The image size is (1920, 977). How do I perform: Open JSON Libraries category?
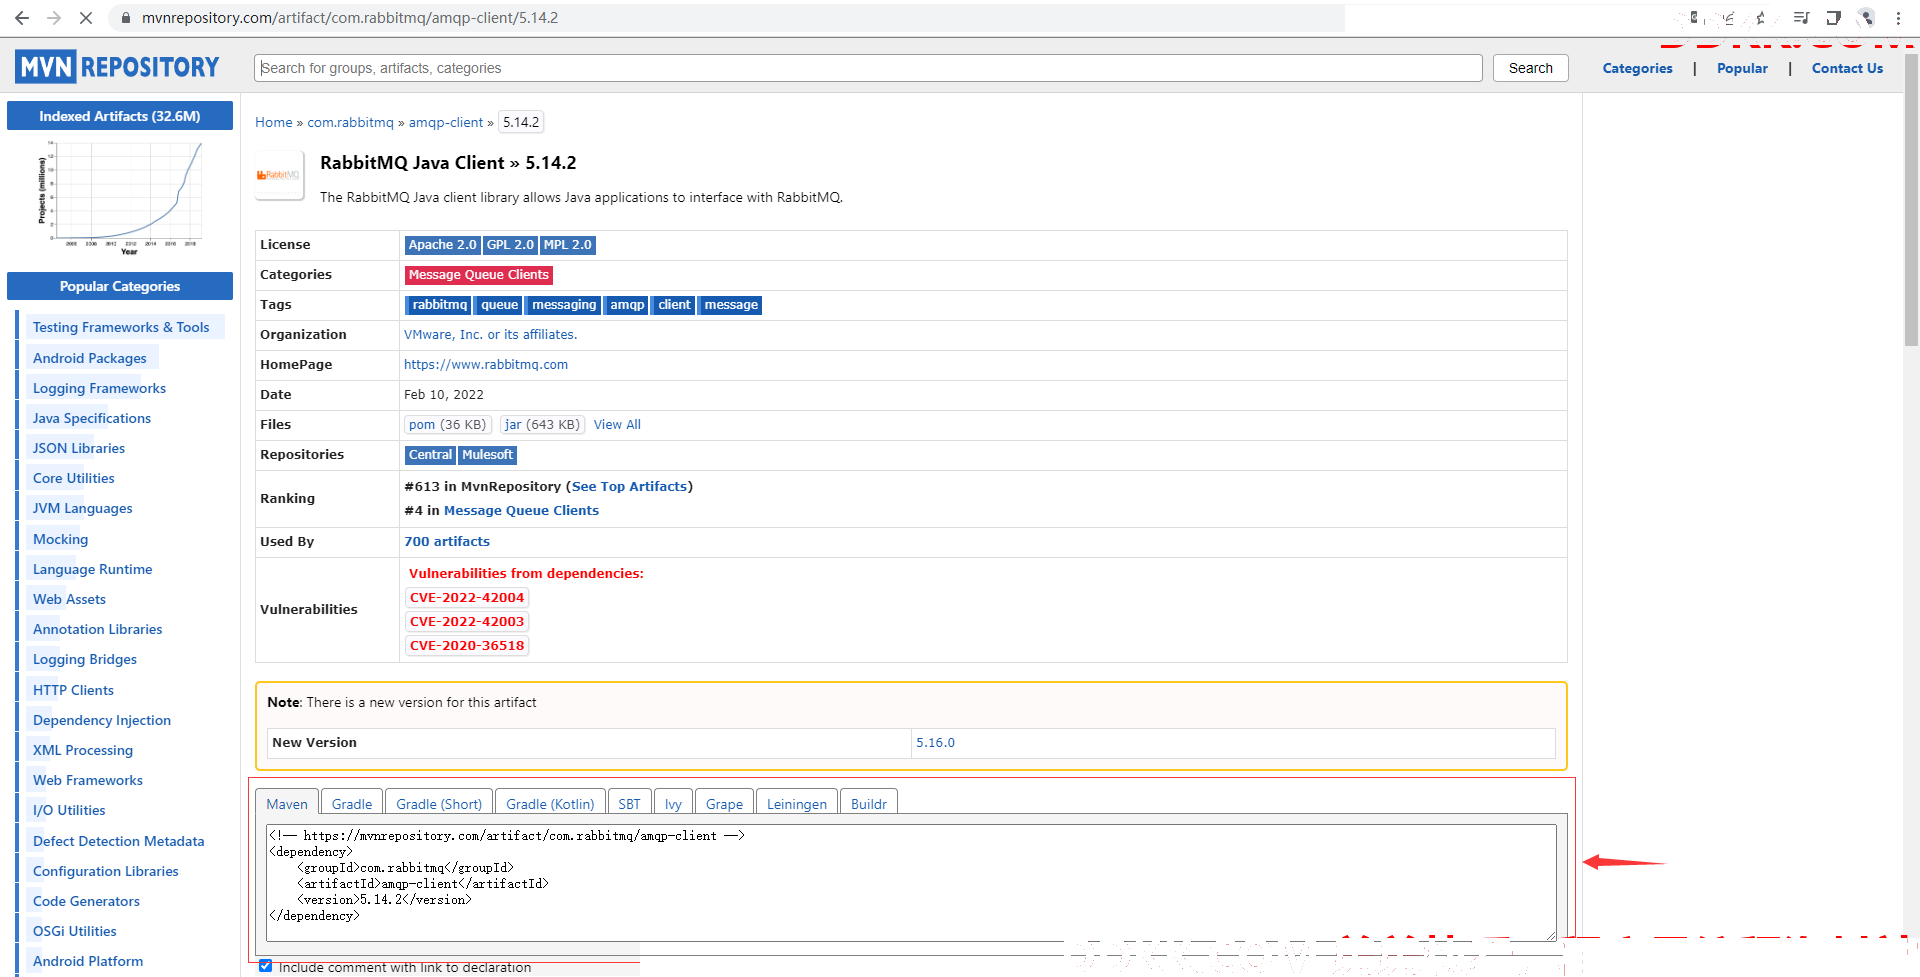79,448
